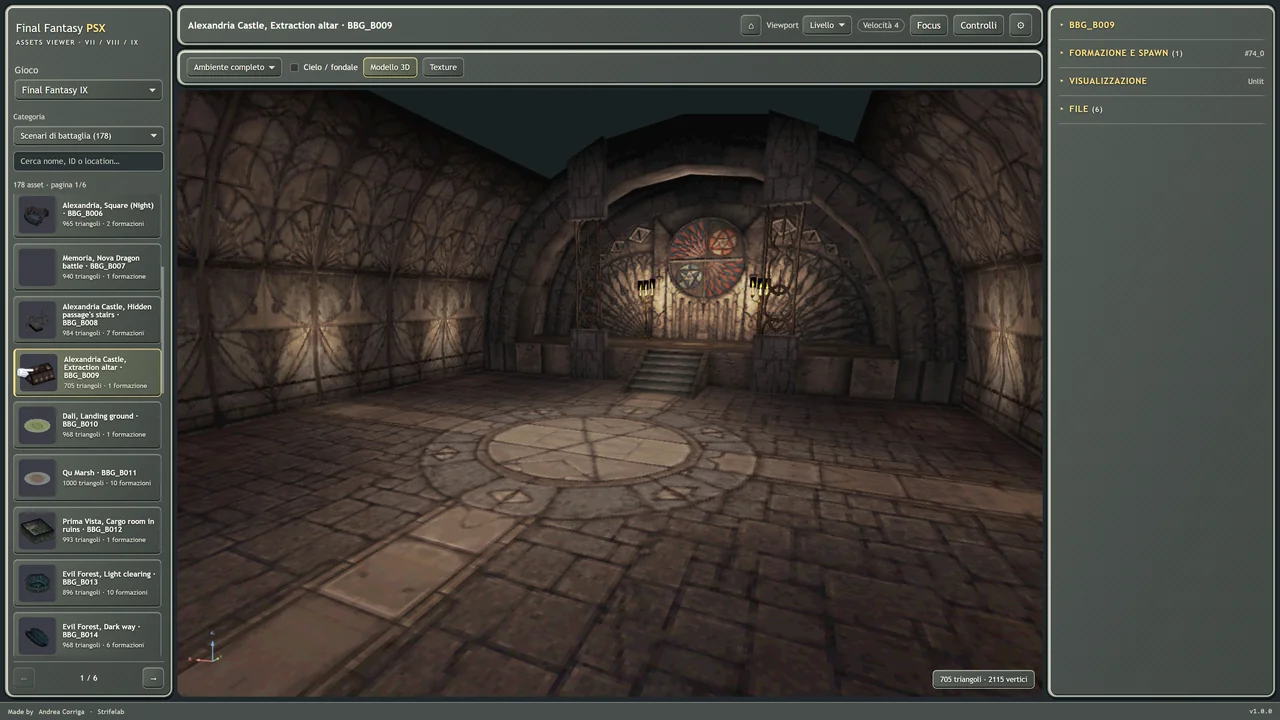
Task: Go to the next asset page arrow
Action: click(153, 678)
